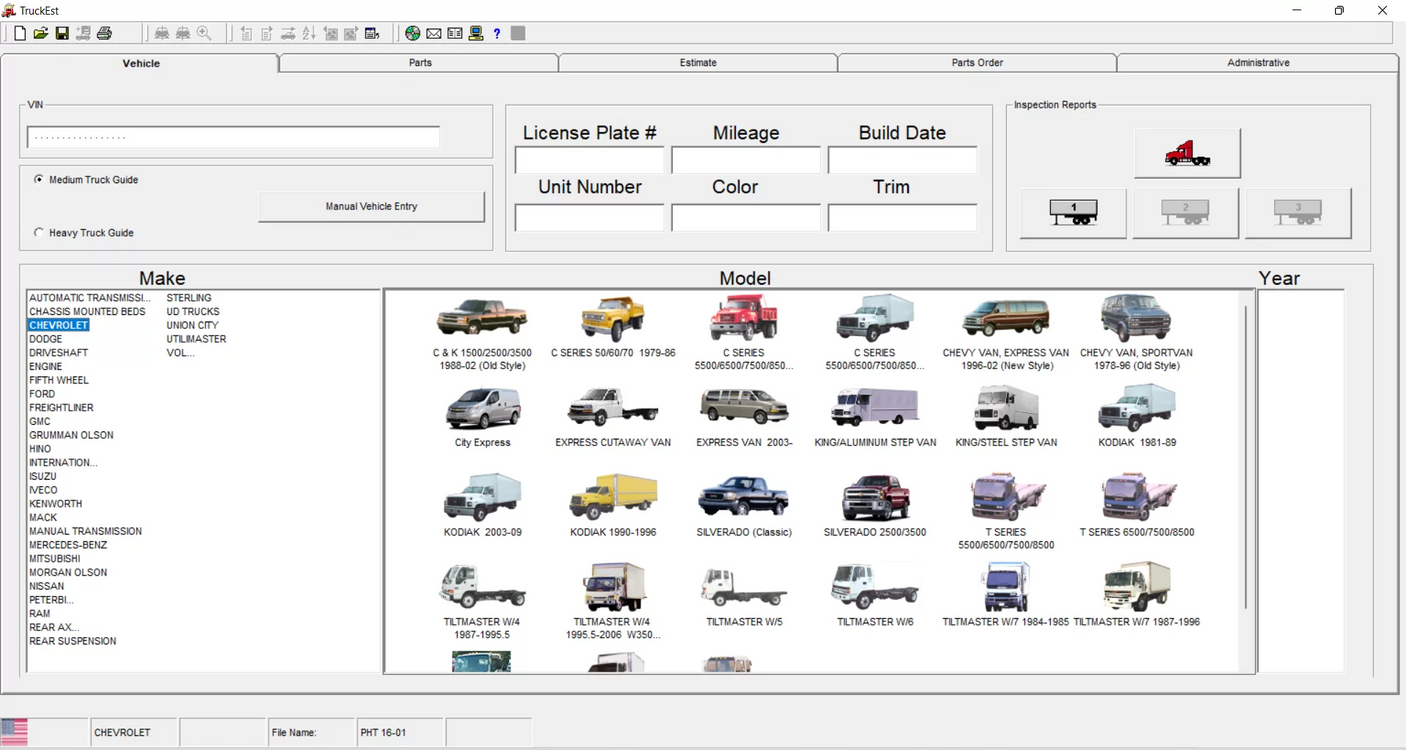Open the Parts Order tab
The width and height of the screenshot is (1406, 750).
(x=977, y=62)
